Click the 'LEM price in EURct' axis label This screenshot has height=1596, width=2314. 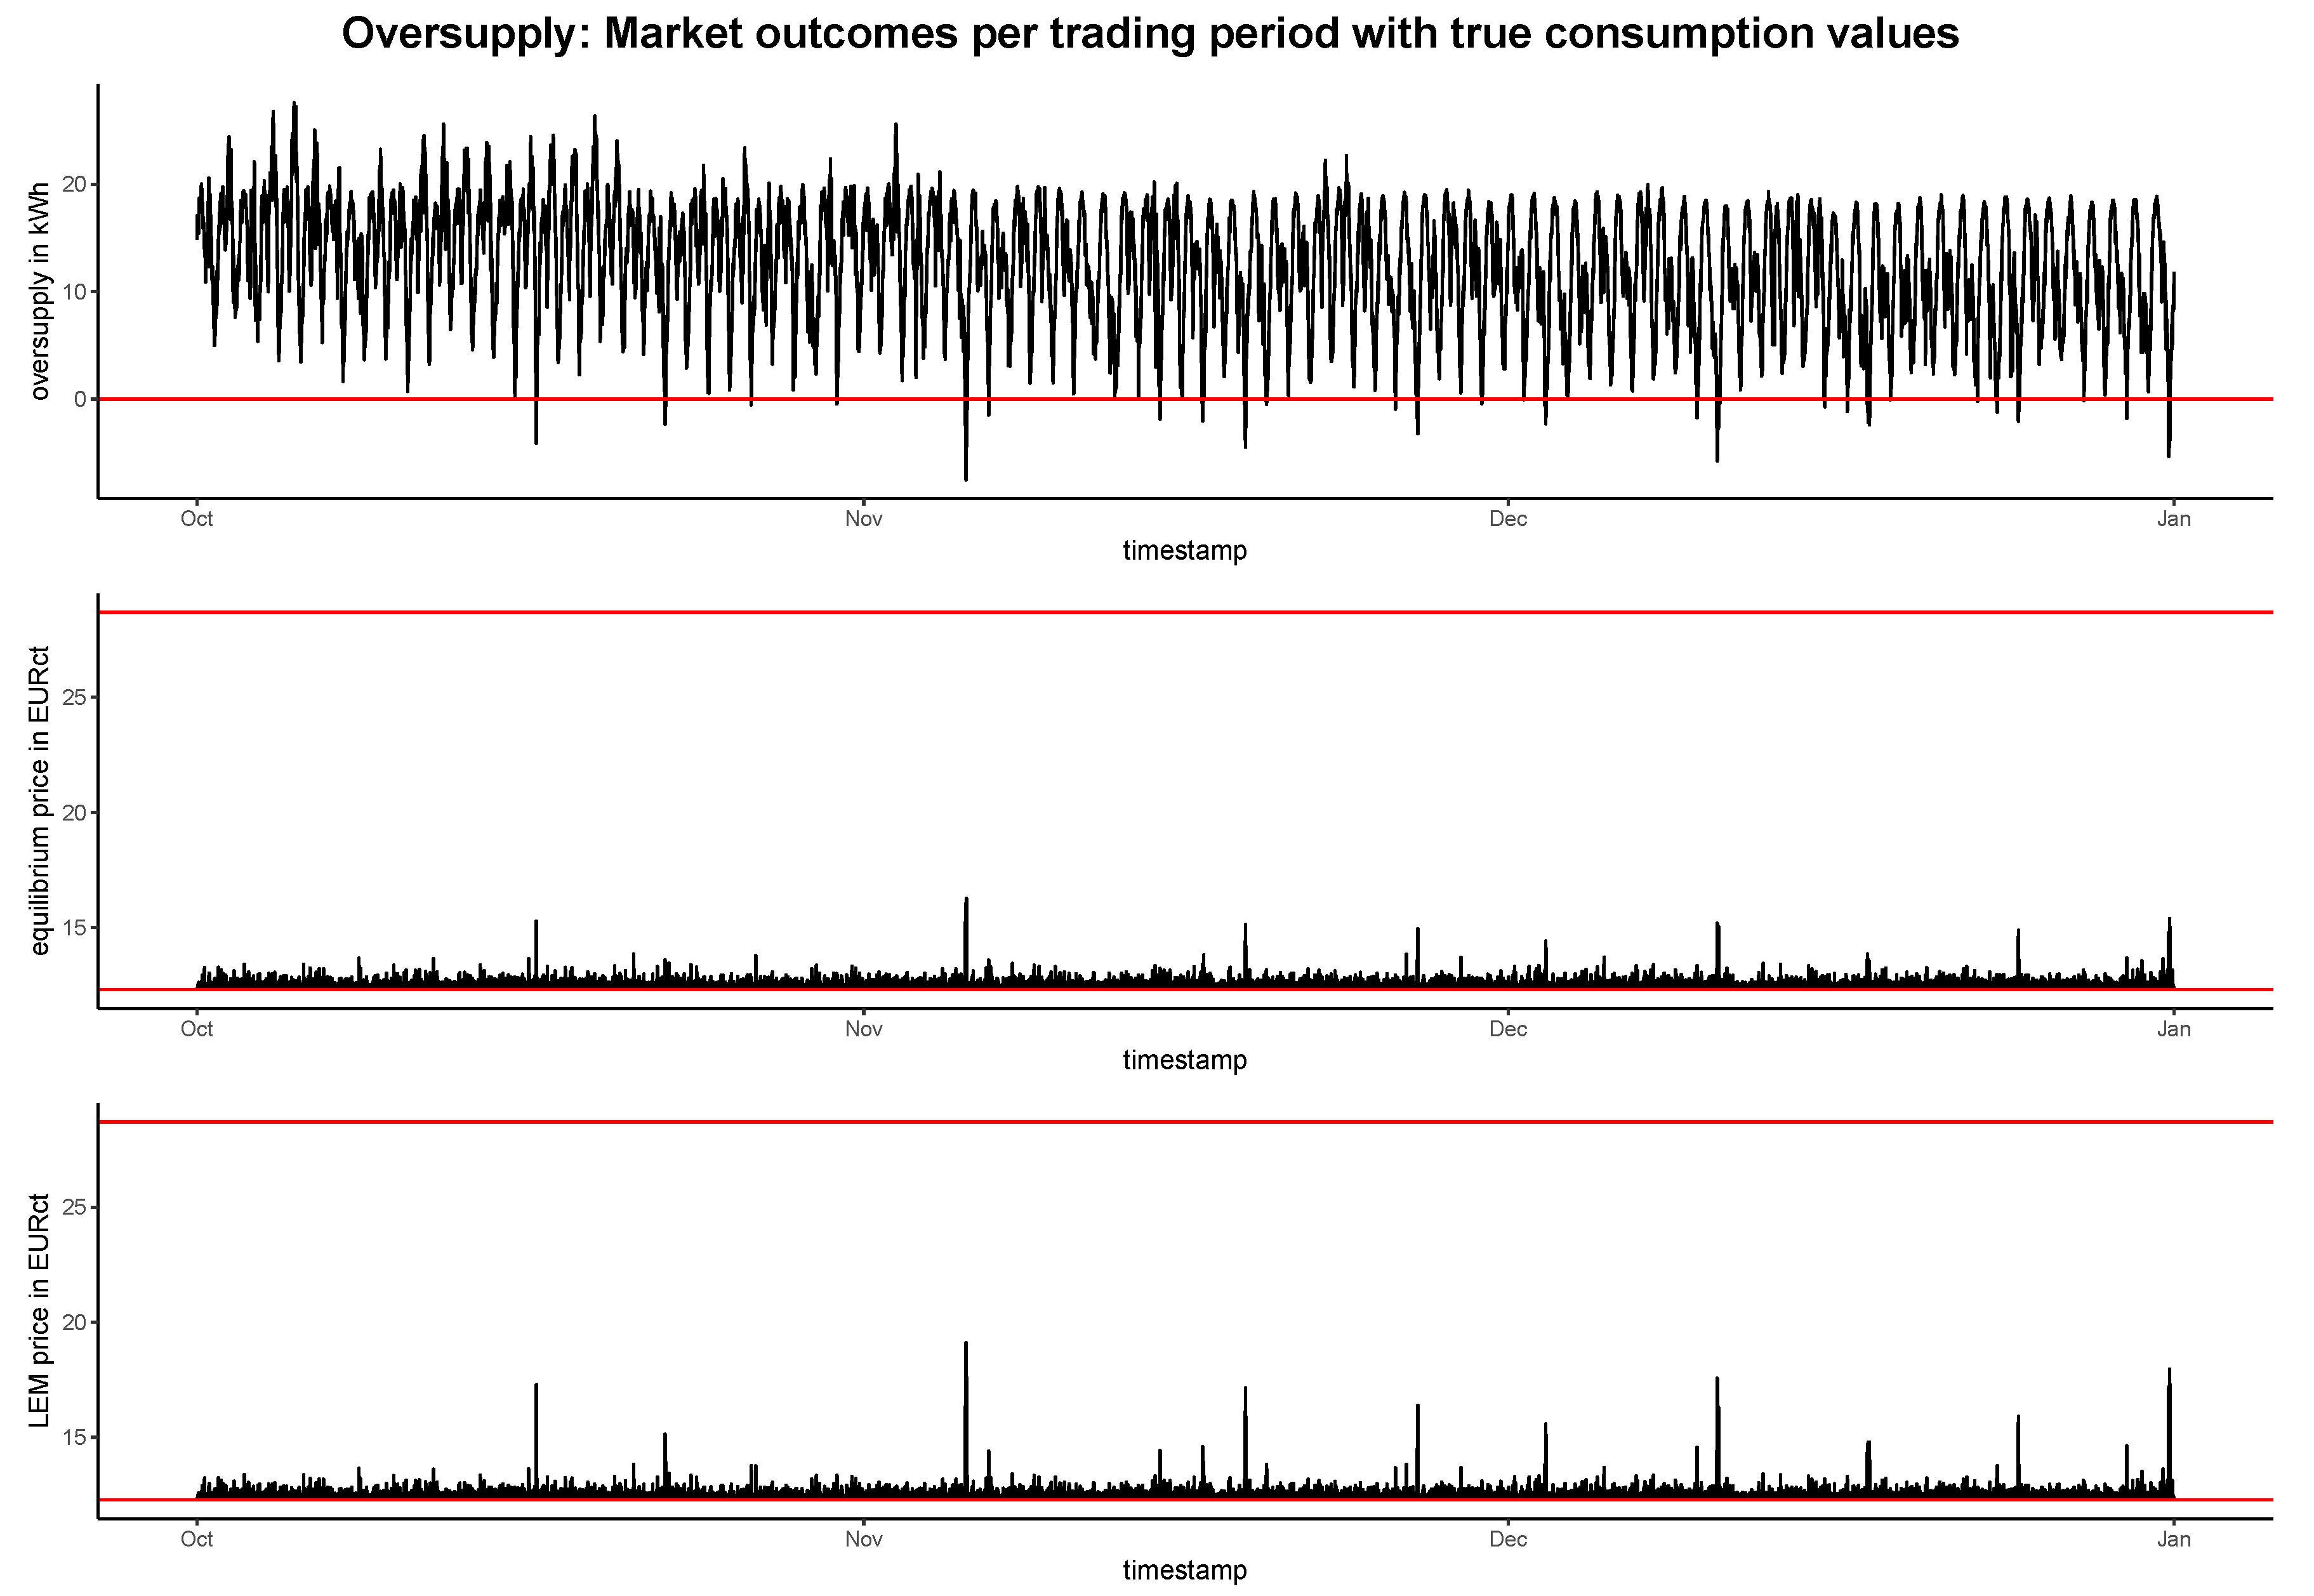[x=39, y=1310]
